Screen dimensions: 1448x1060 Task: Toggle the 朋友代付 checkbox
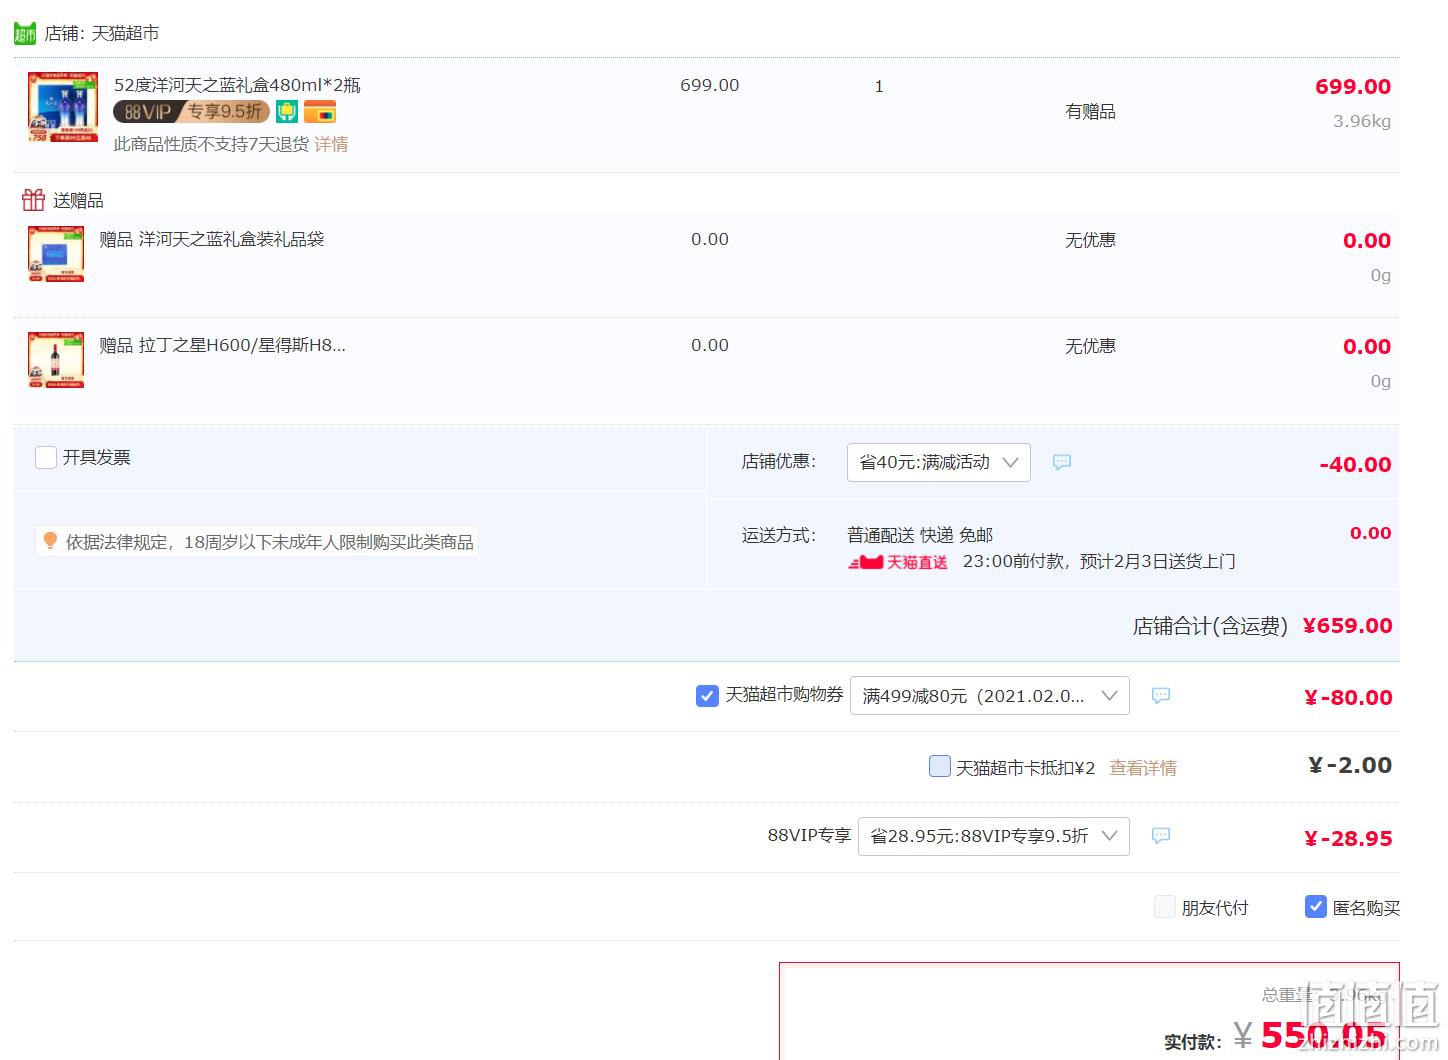[1165, 907]
